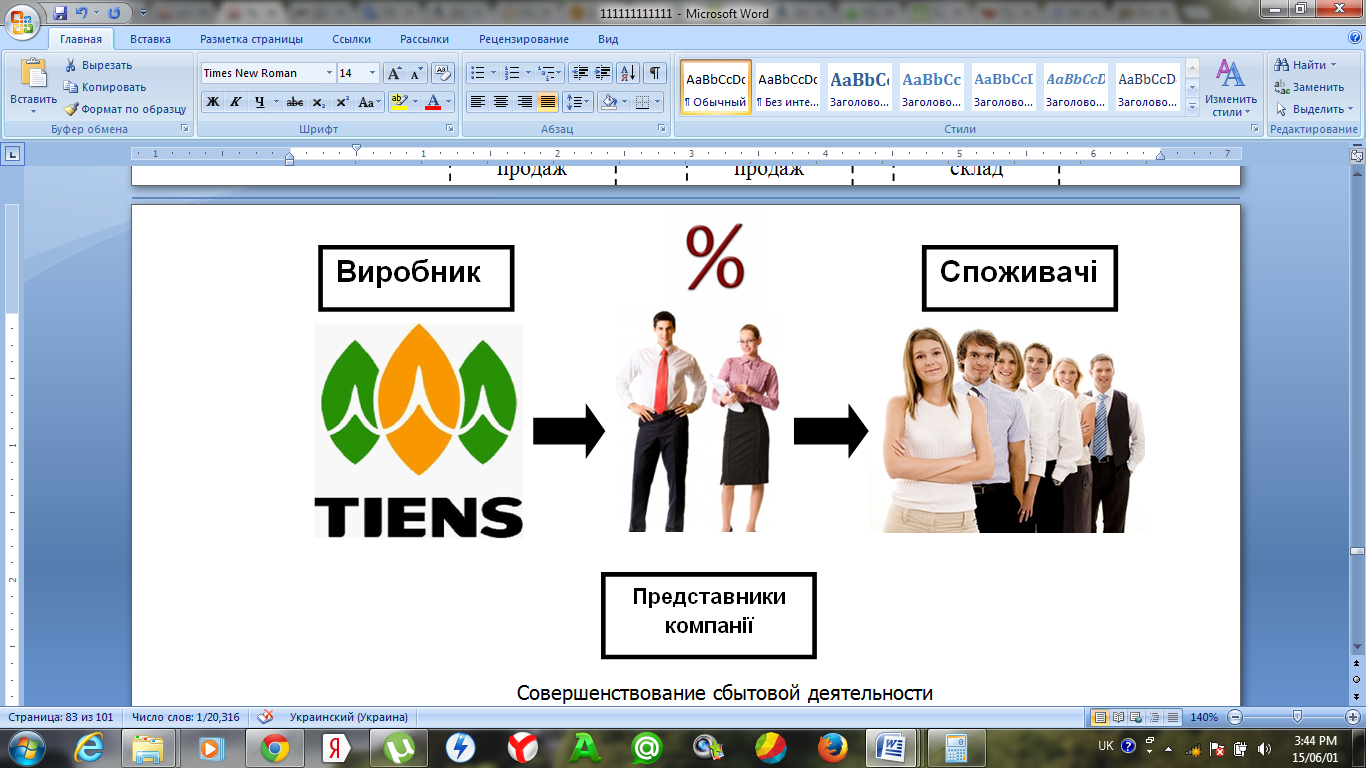Open font color dropdown arrow
This screenshot has height=768, width=1366.
448,102
